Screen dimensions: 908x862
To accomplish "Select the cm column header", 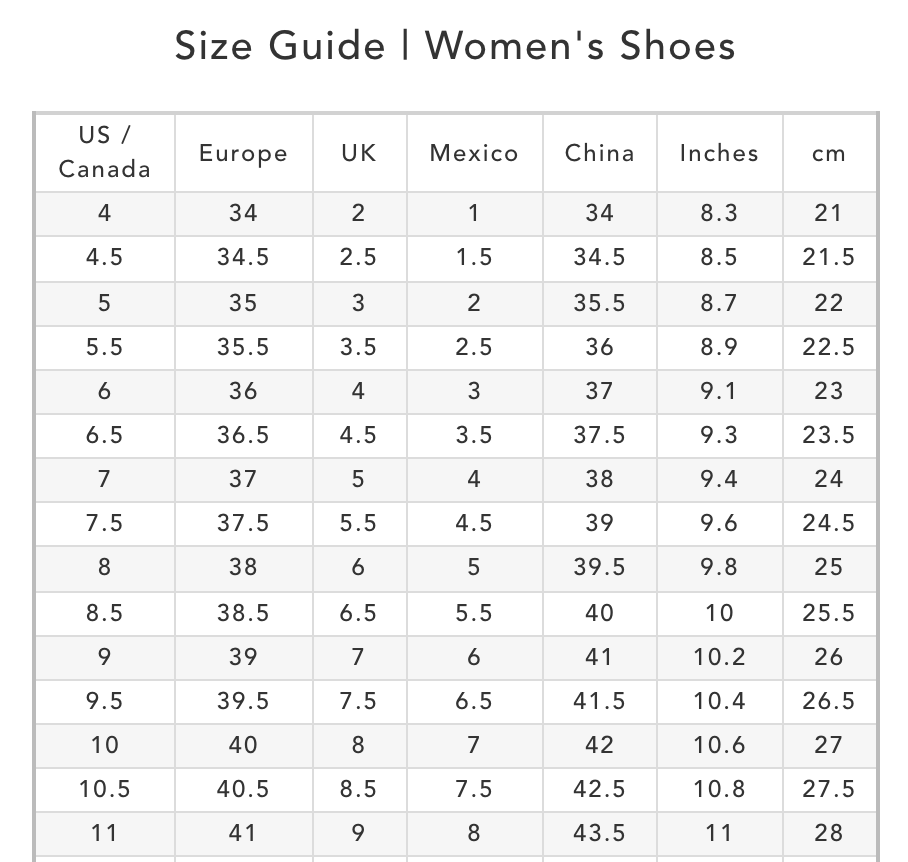I will click(x=829, y=153).
